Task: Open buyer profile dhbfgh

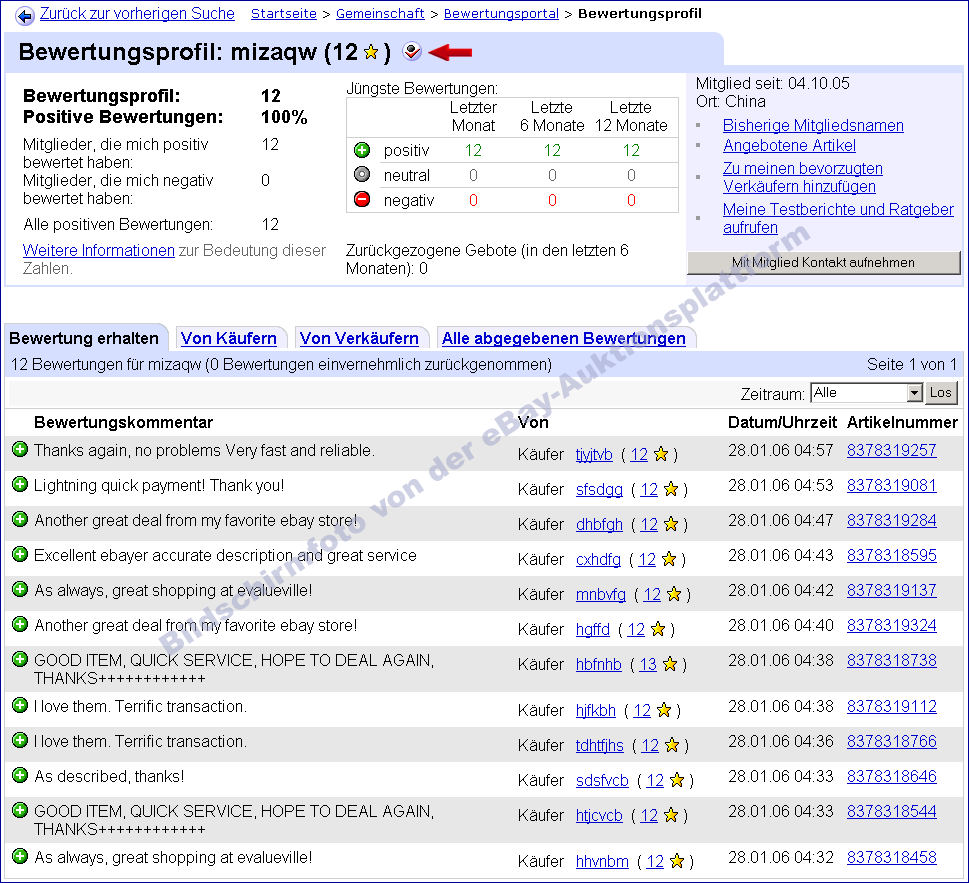Action: pyautogui.click(x=599, y=525)
